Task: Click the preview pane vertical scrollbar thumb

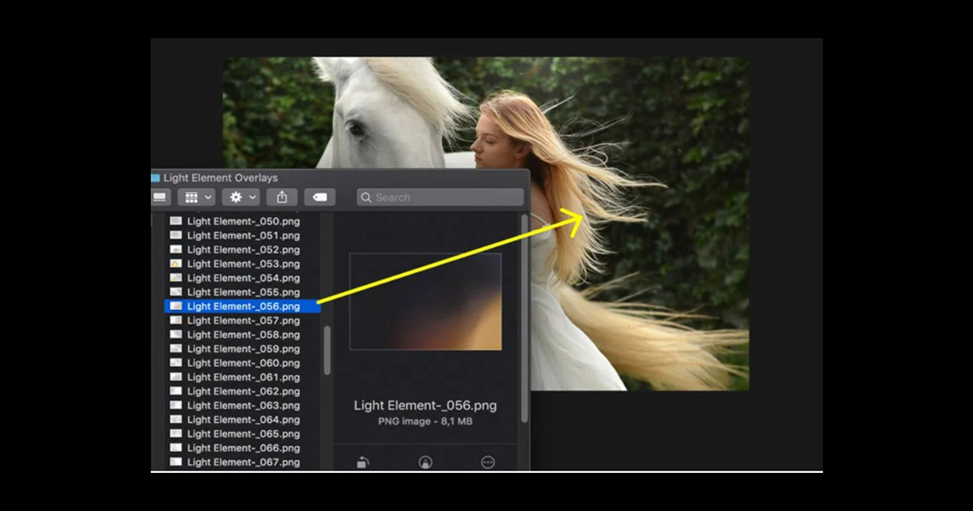Action: pos(524,319)
